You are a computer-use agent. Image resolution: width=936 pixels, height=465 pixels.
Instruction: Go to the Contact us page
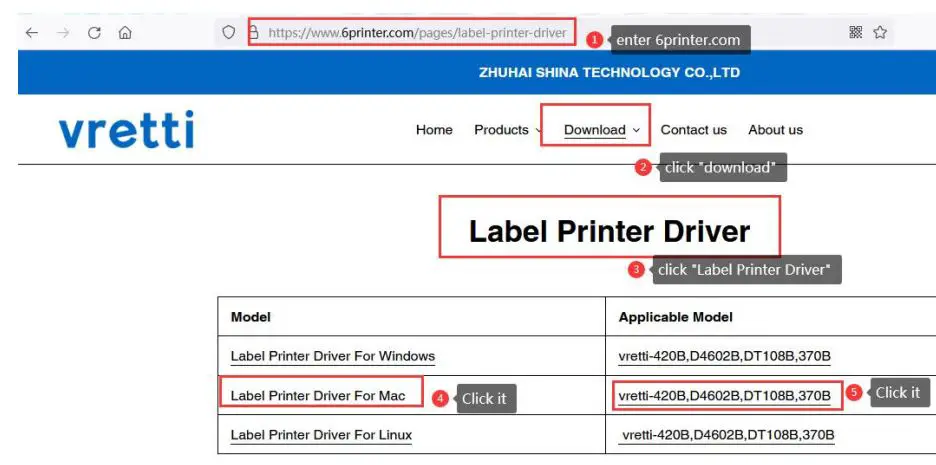(x=694, y=130)
